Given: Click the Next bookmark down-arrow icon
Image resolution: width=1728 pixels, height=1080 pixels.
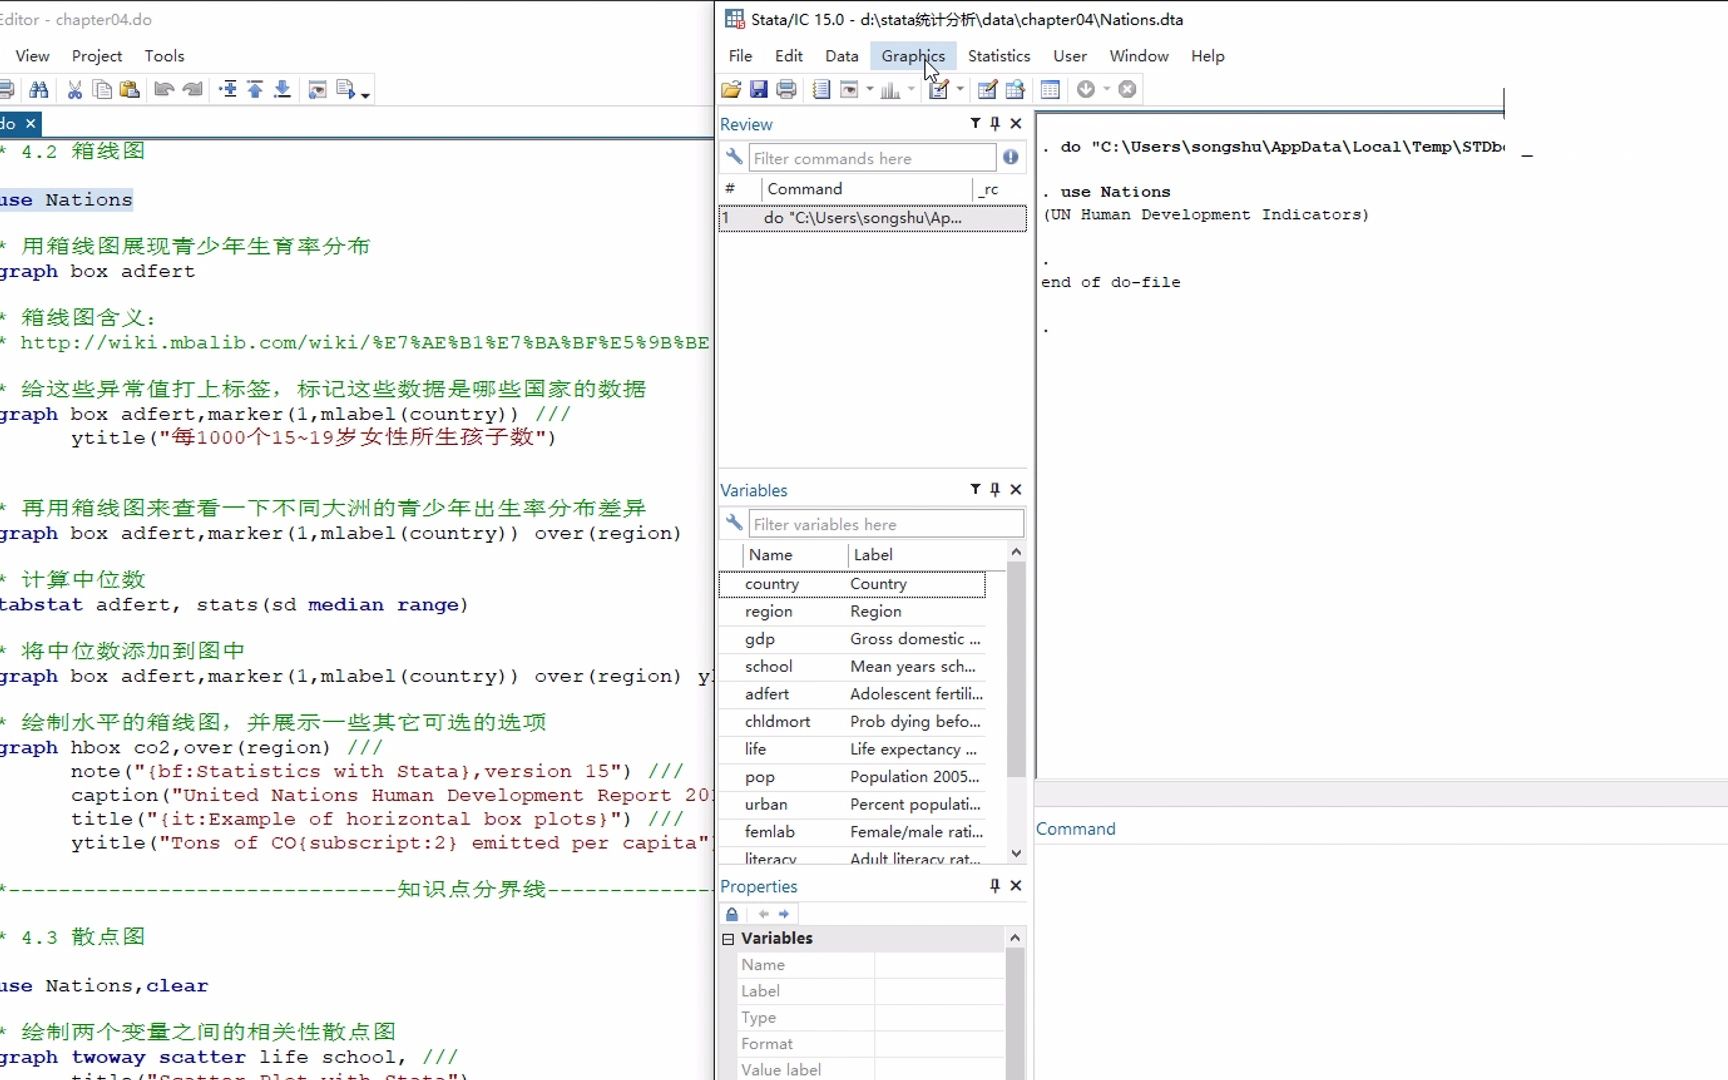Looking at the screenshot, I should 282,90.
